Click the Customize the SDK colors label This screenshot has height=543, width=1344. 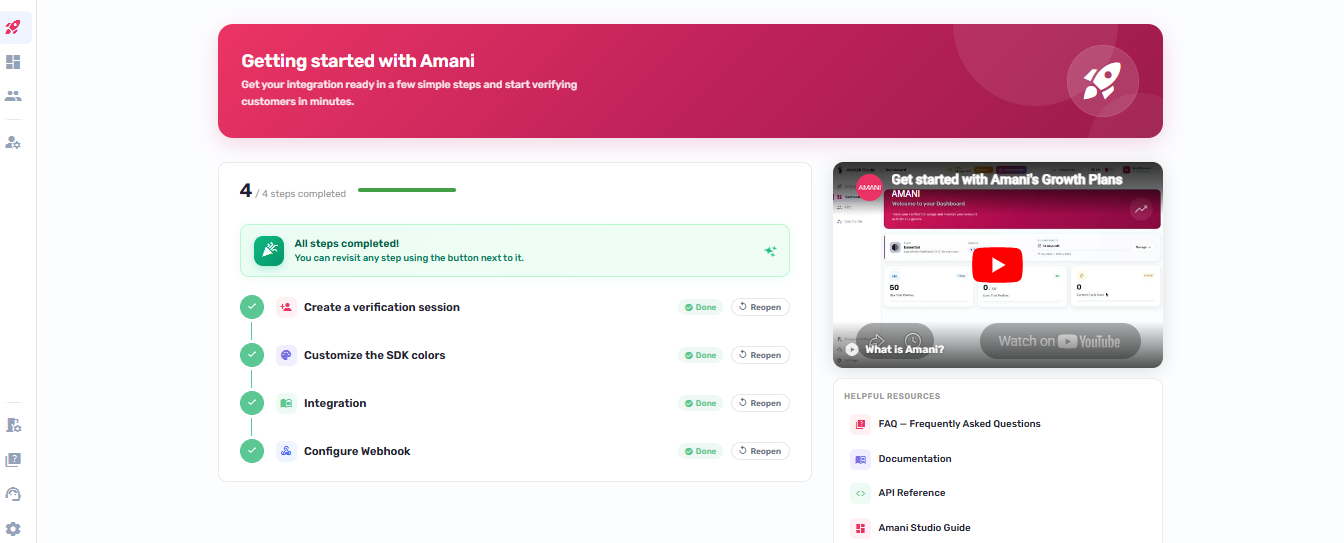pyautogui.click(x=375, y=355)
